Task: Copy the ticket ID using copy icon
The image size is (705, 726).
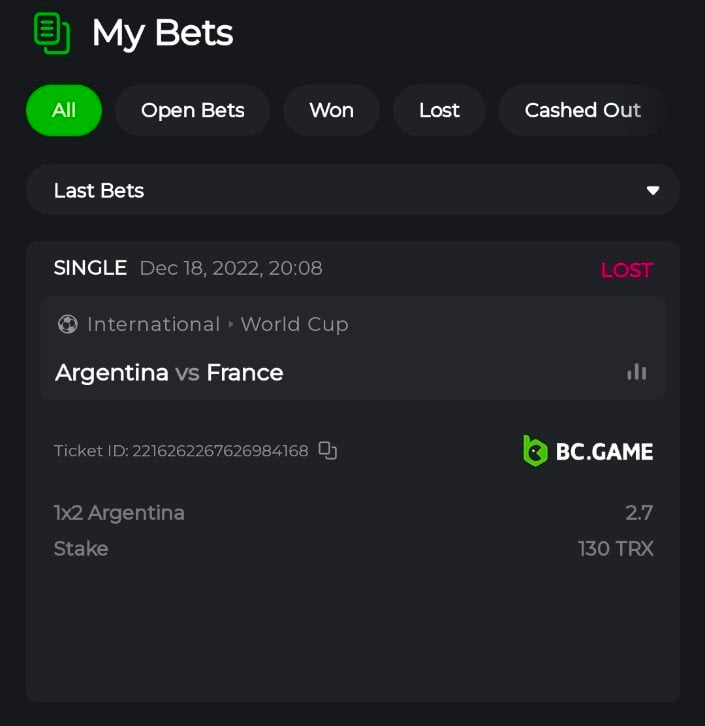Action: click(328, 451)
